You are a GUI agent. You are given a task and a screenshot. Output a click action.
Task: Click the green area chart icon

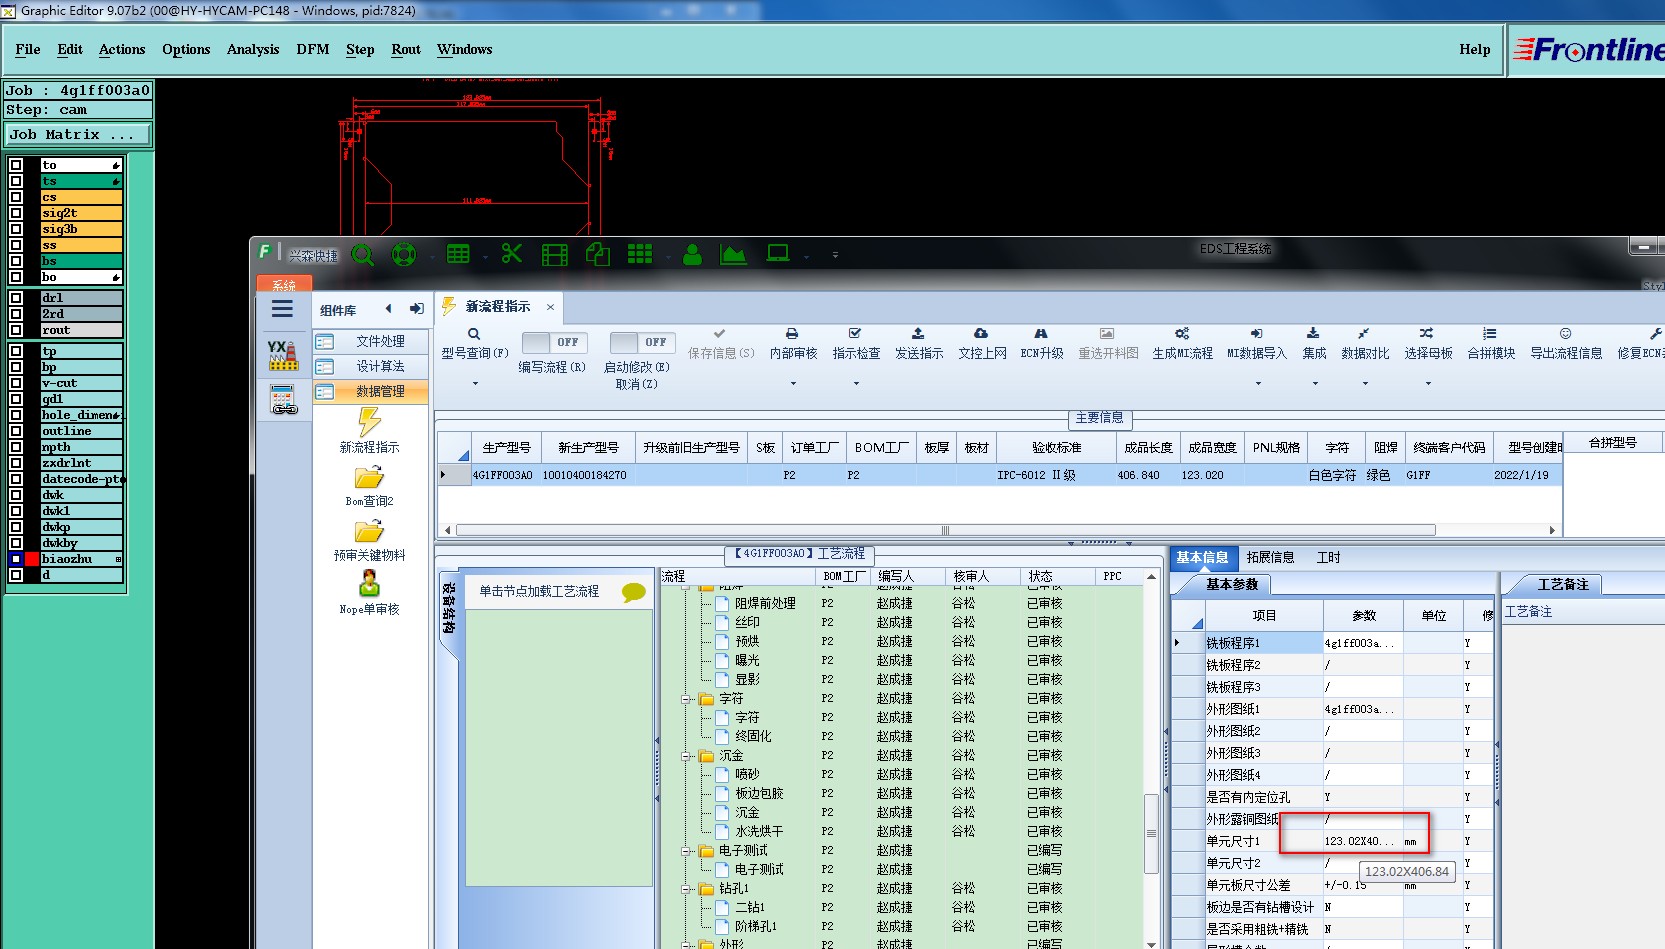click(733, 254)
